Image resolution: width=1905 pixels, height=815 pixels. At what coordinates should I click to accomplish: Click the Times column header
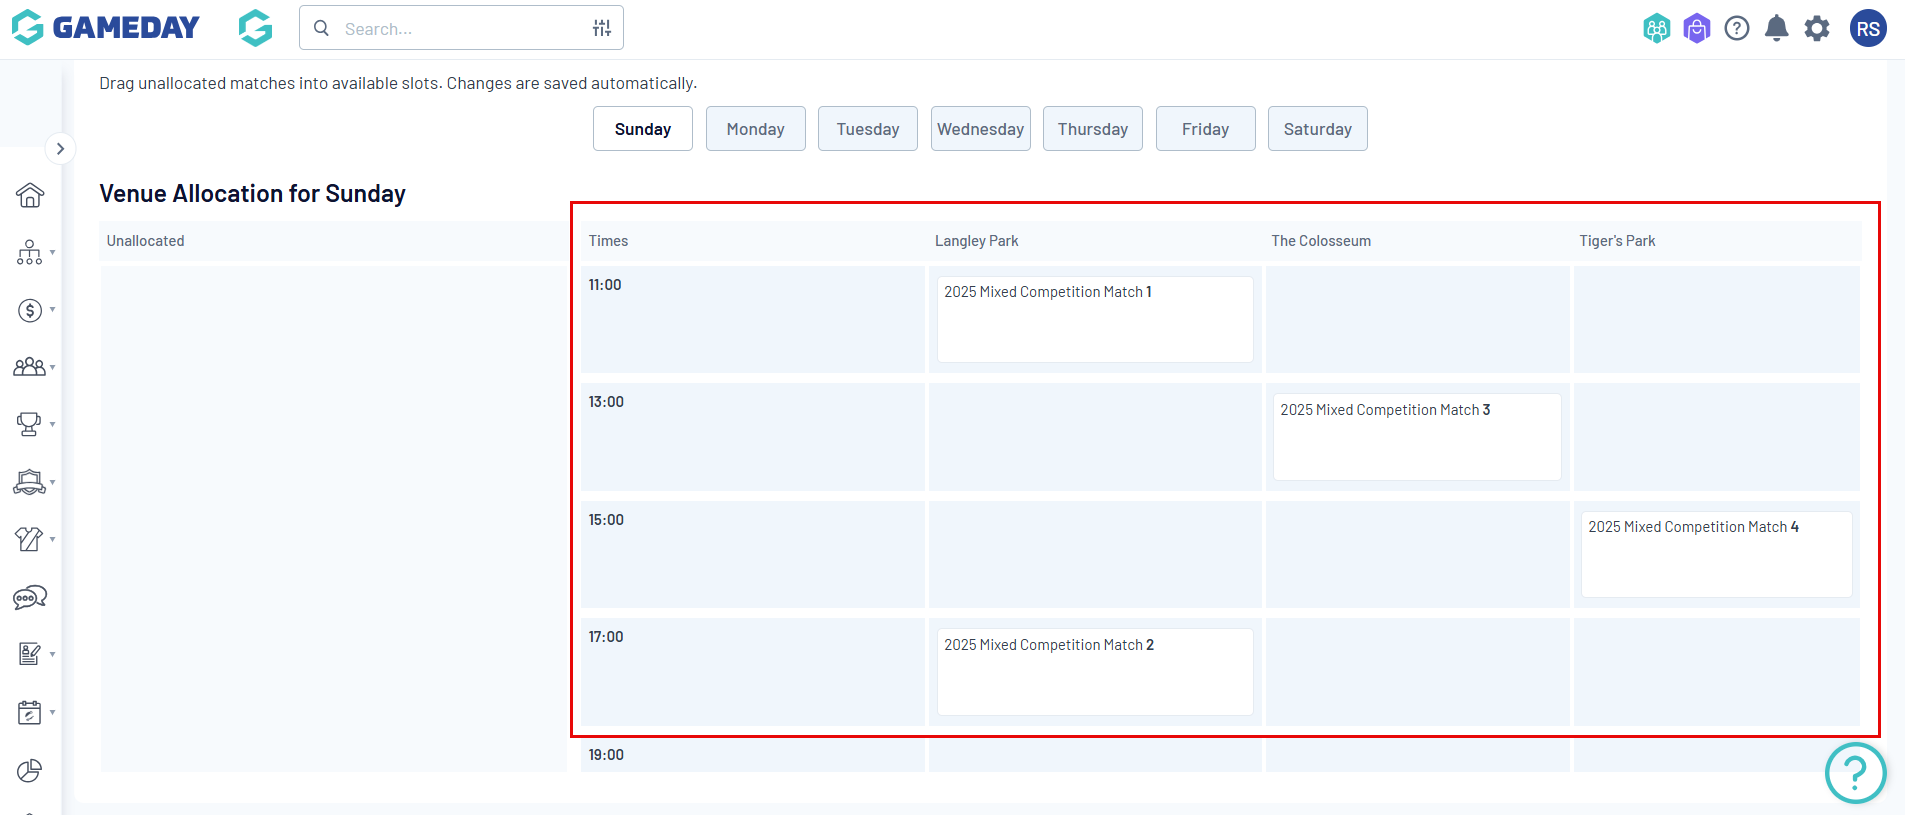click(608, 241)
